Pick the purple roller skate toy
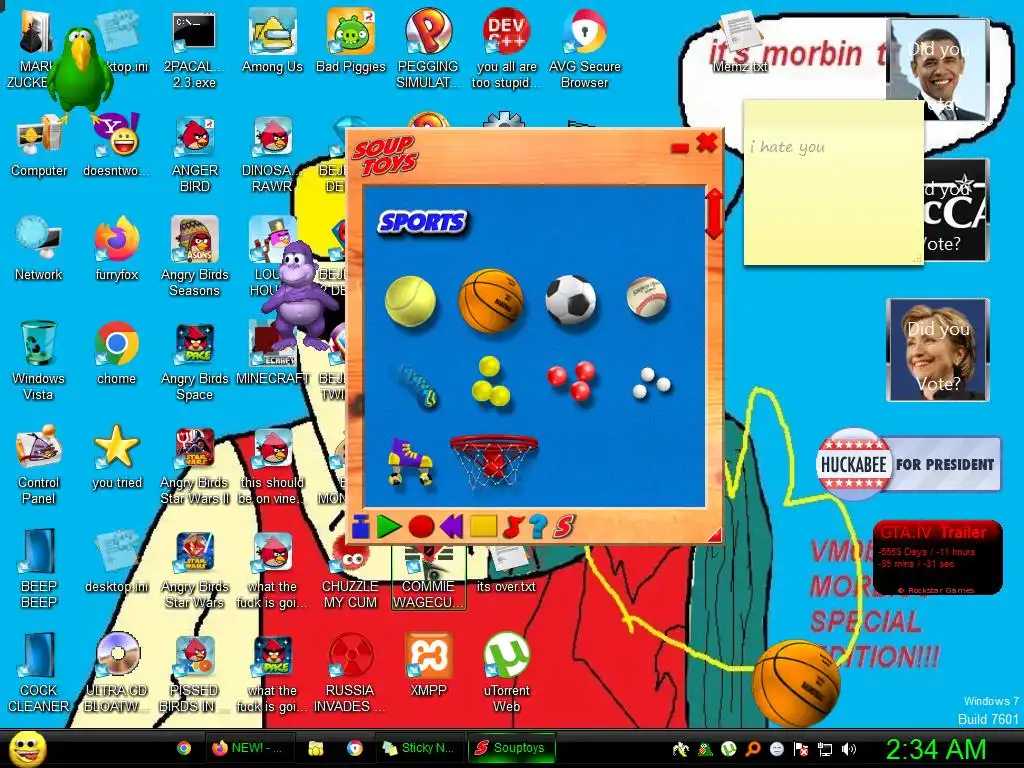The height and width of the screenshot is (768, 1024). pyautogui.click(x=409, y=462)
